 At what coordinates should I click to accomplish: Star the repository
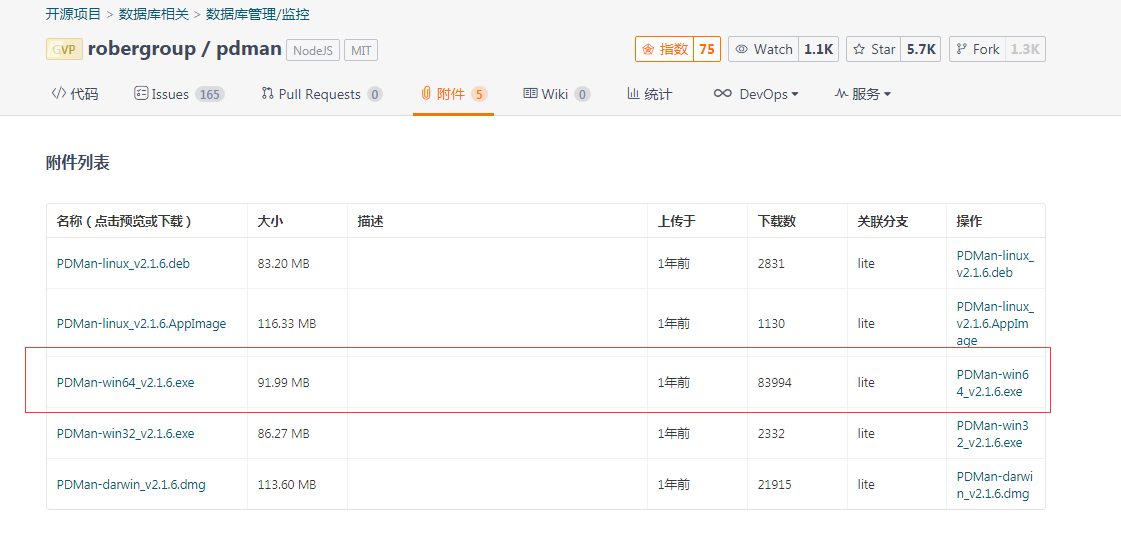click(874, 49)
